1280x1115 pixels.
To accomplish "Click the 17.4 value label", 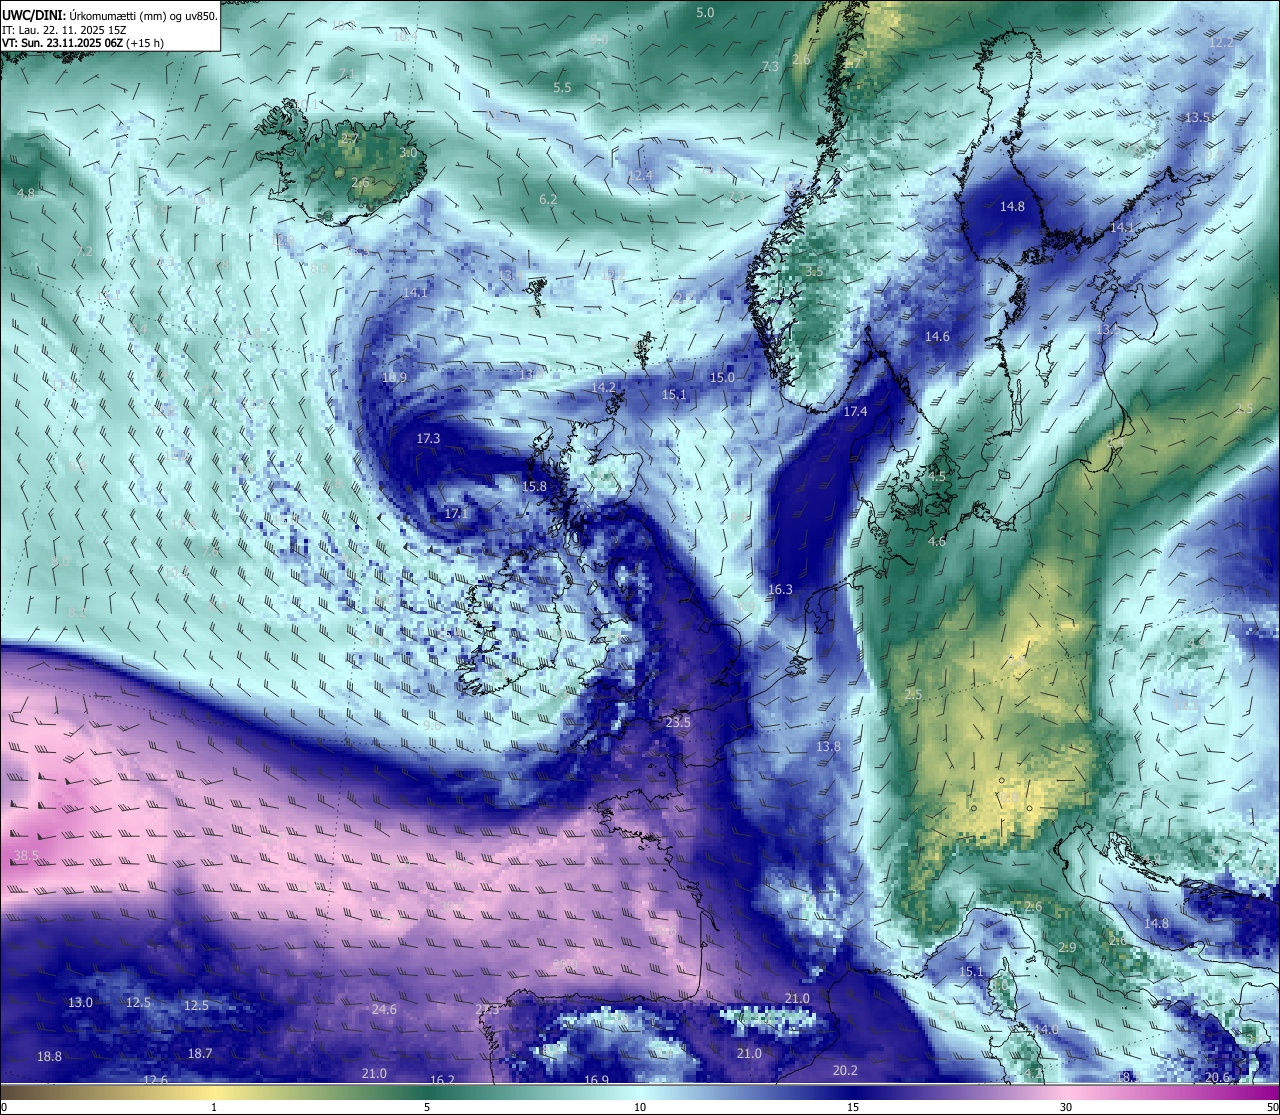I will point(855,411).
